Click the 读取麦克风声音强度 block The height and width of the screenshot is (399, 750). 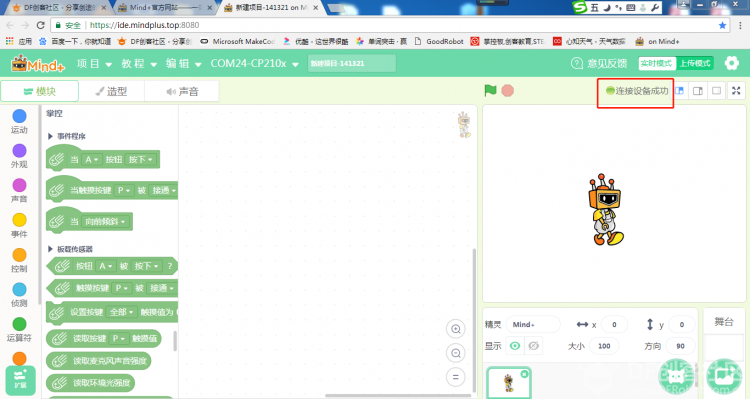tap(99, 361)
